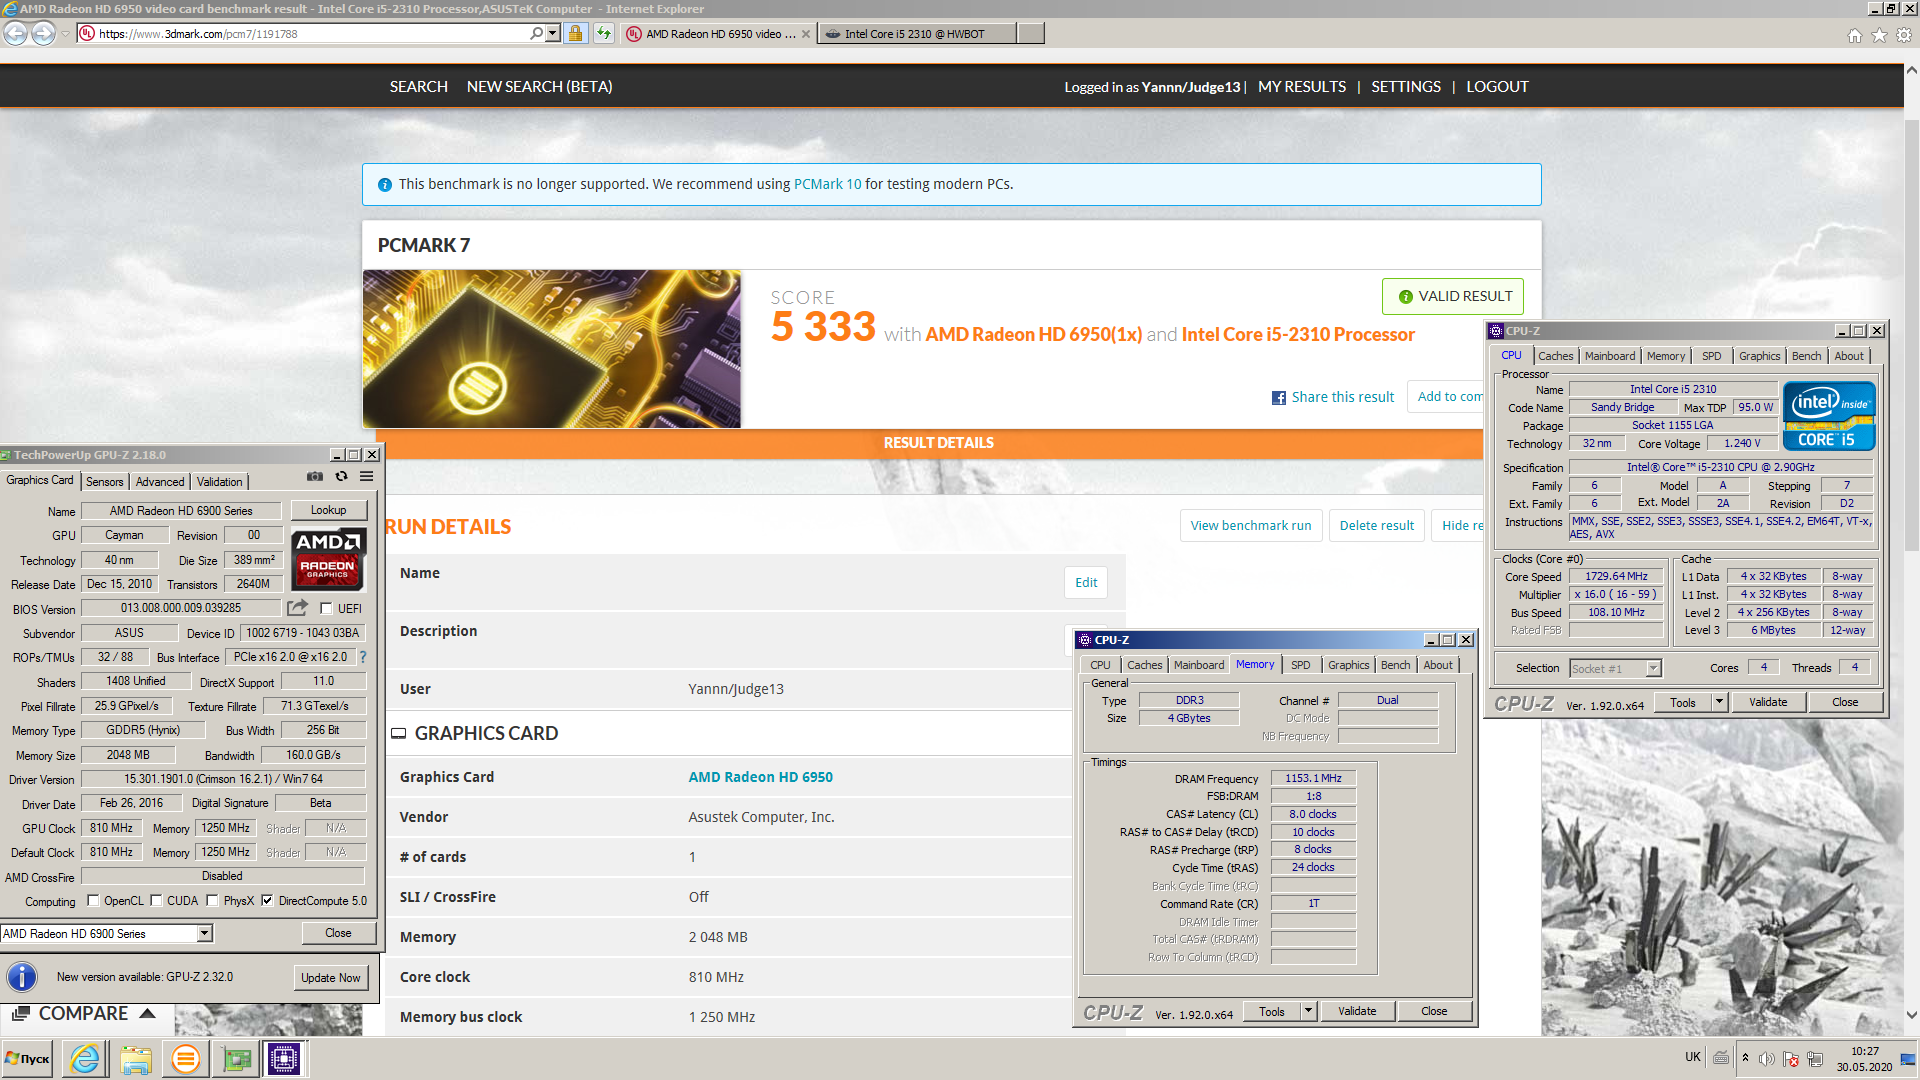Viewport: 1920px width, 1080px height.
Task: Go back with the Internet Explorer Back arrow
Action: pyautogui.click(x=15, y=33)
